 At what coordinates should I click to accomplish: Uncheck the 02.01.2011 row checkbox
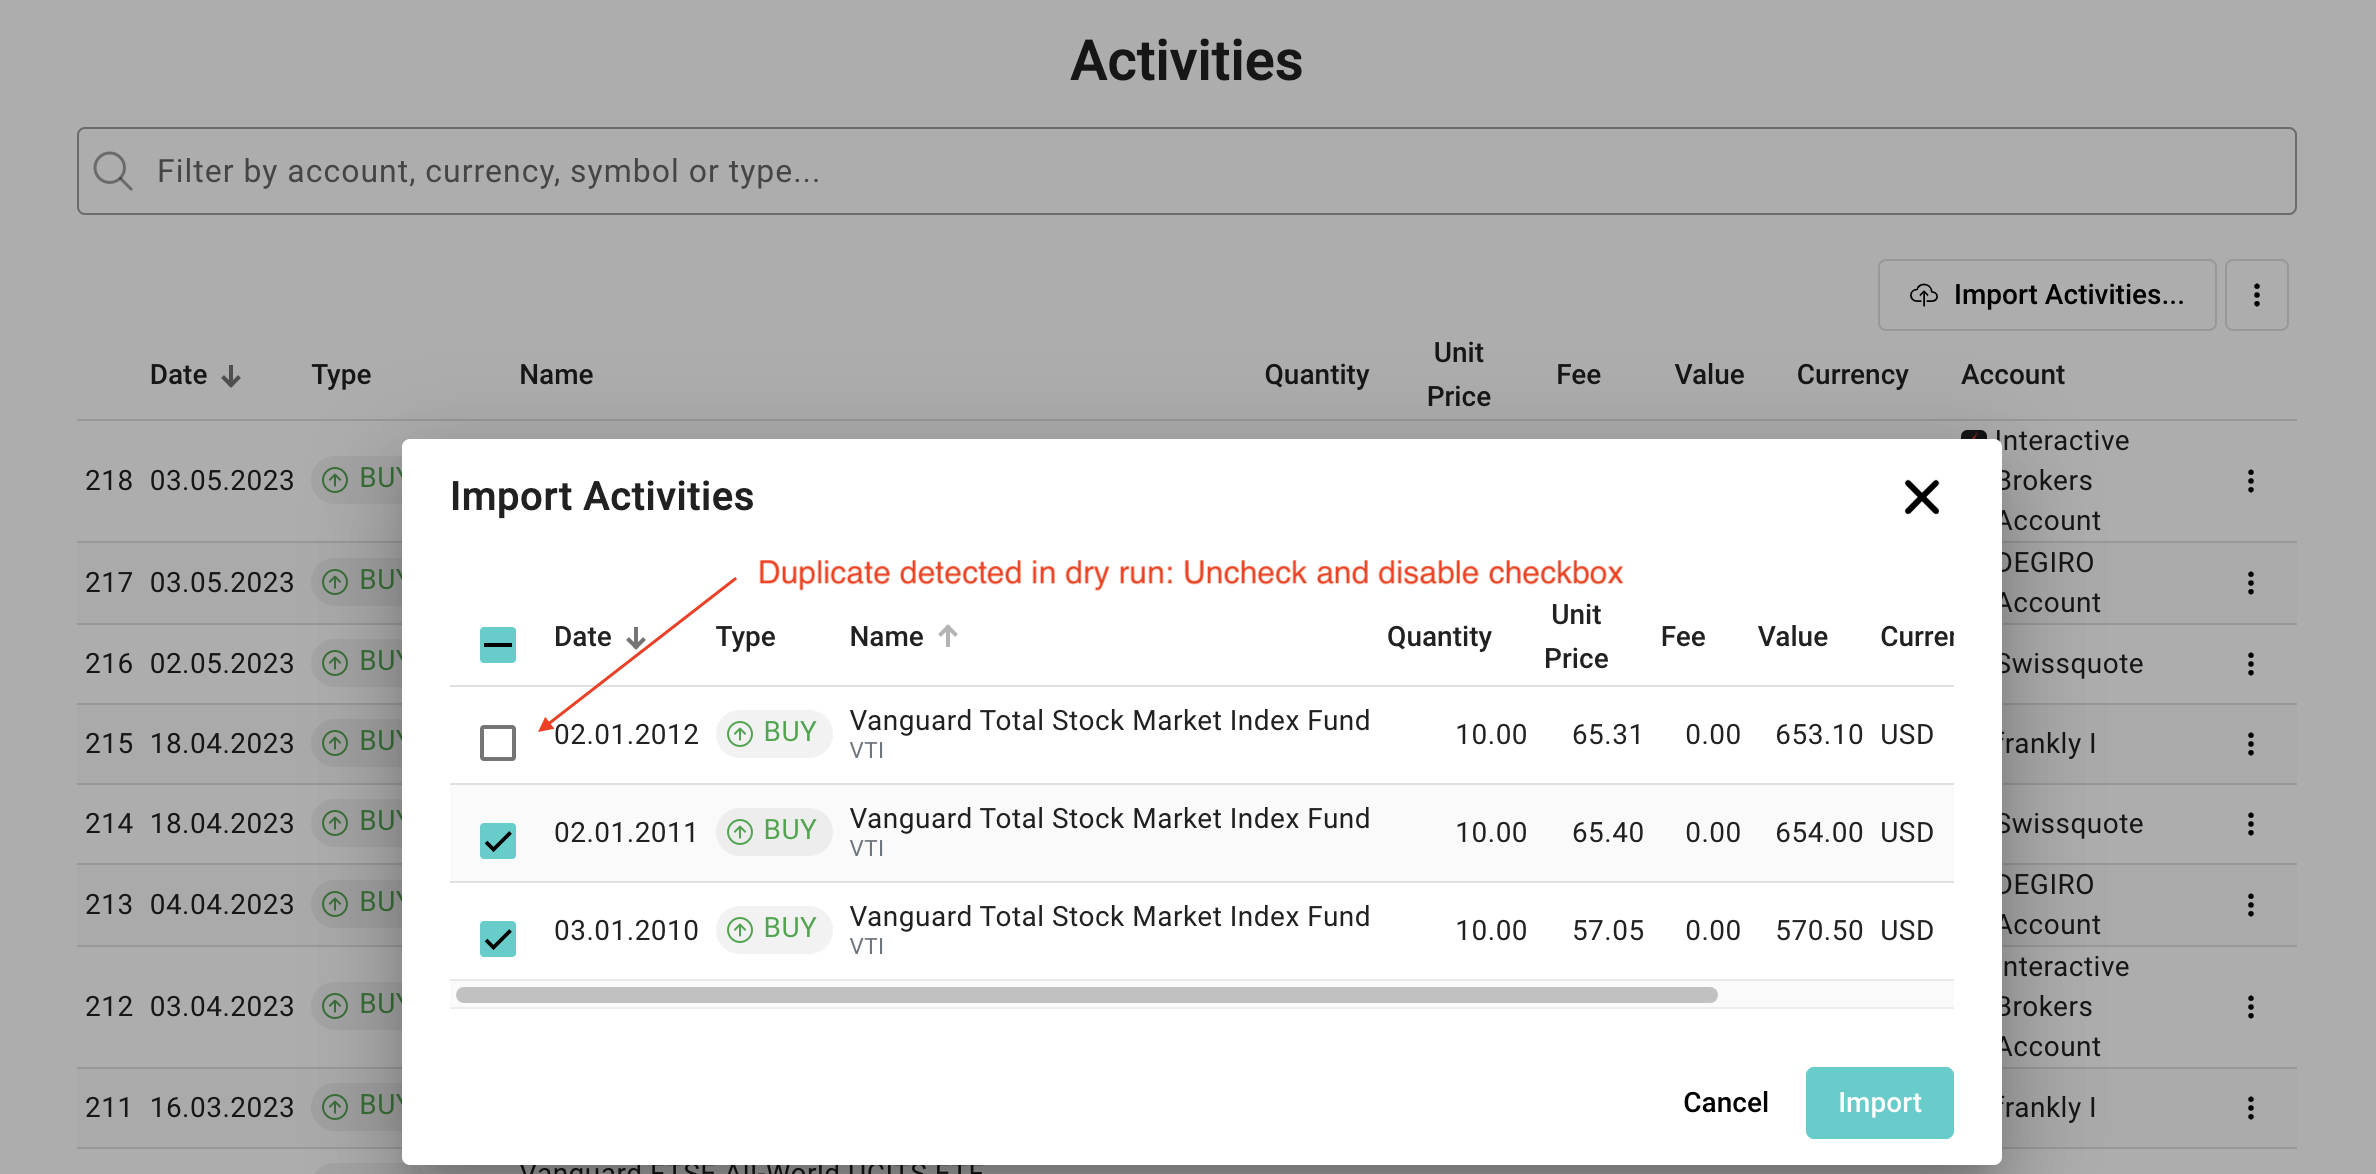tap(497, 841)
